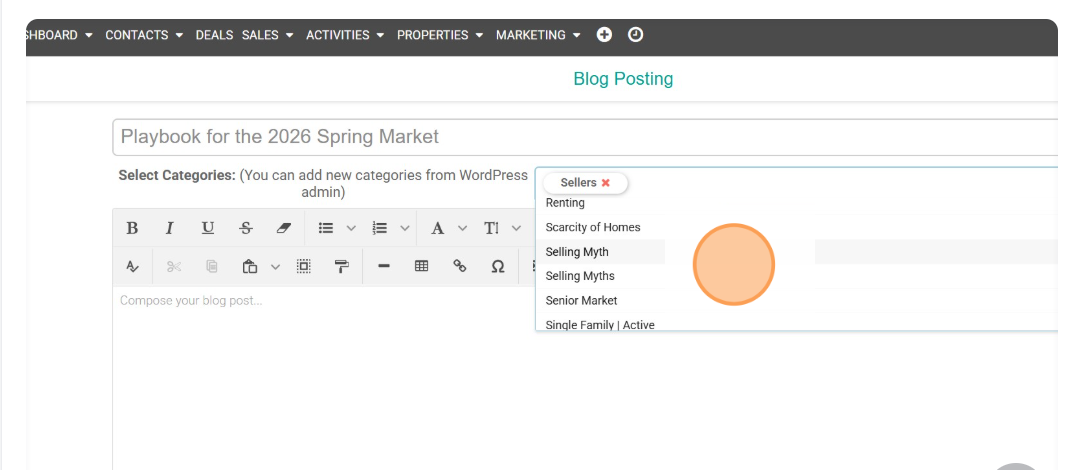
Task: Insert a table into the post
Action: click(x=421, y=266)
